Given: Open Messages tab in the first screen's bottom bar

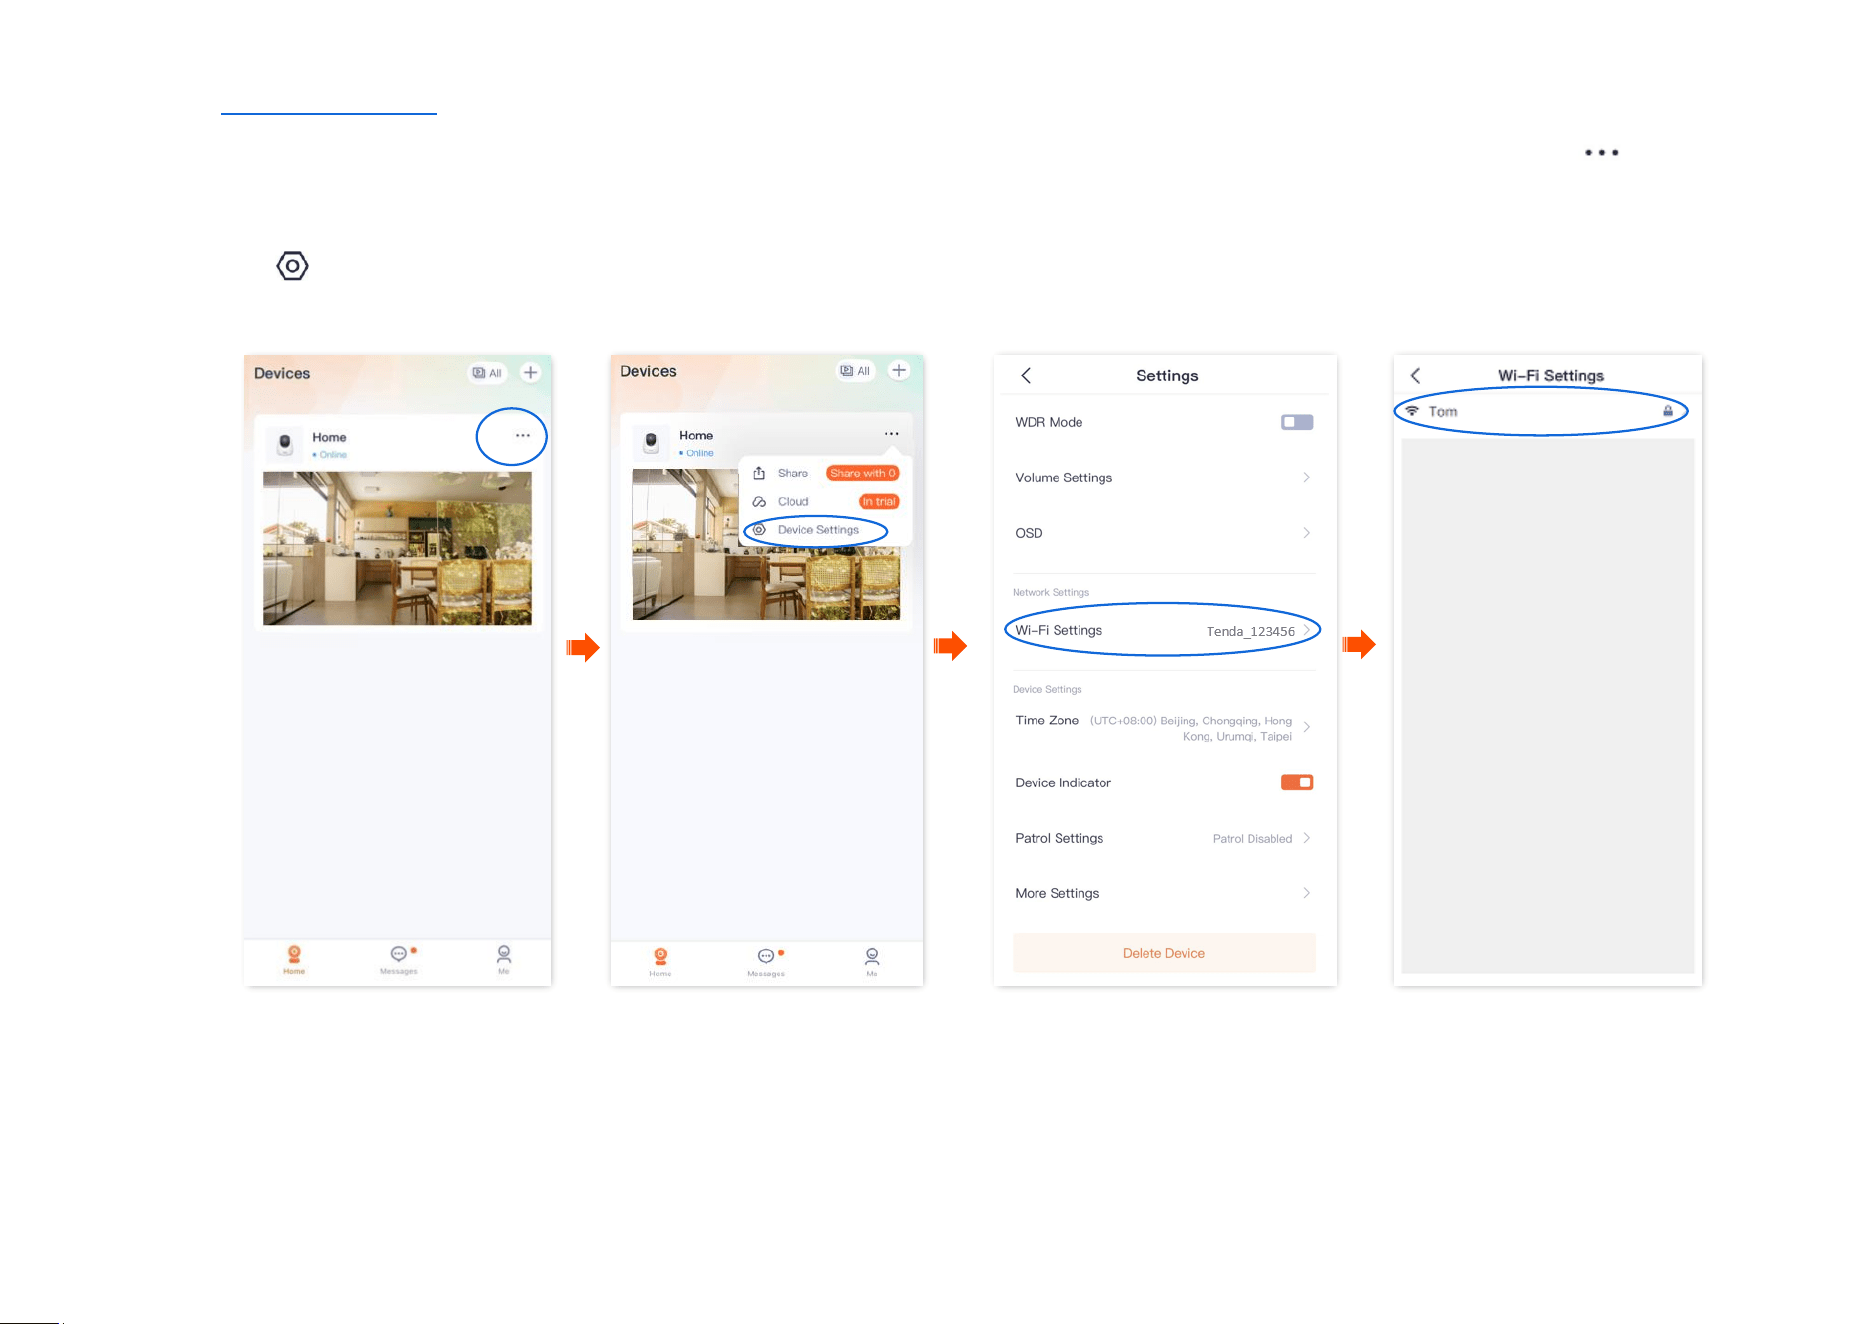Looking at the screenshot, I should click(x=399, y=959).
